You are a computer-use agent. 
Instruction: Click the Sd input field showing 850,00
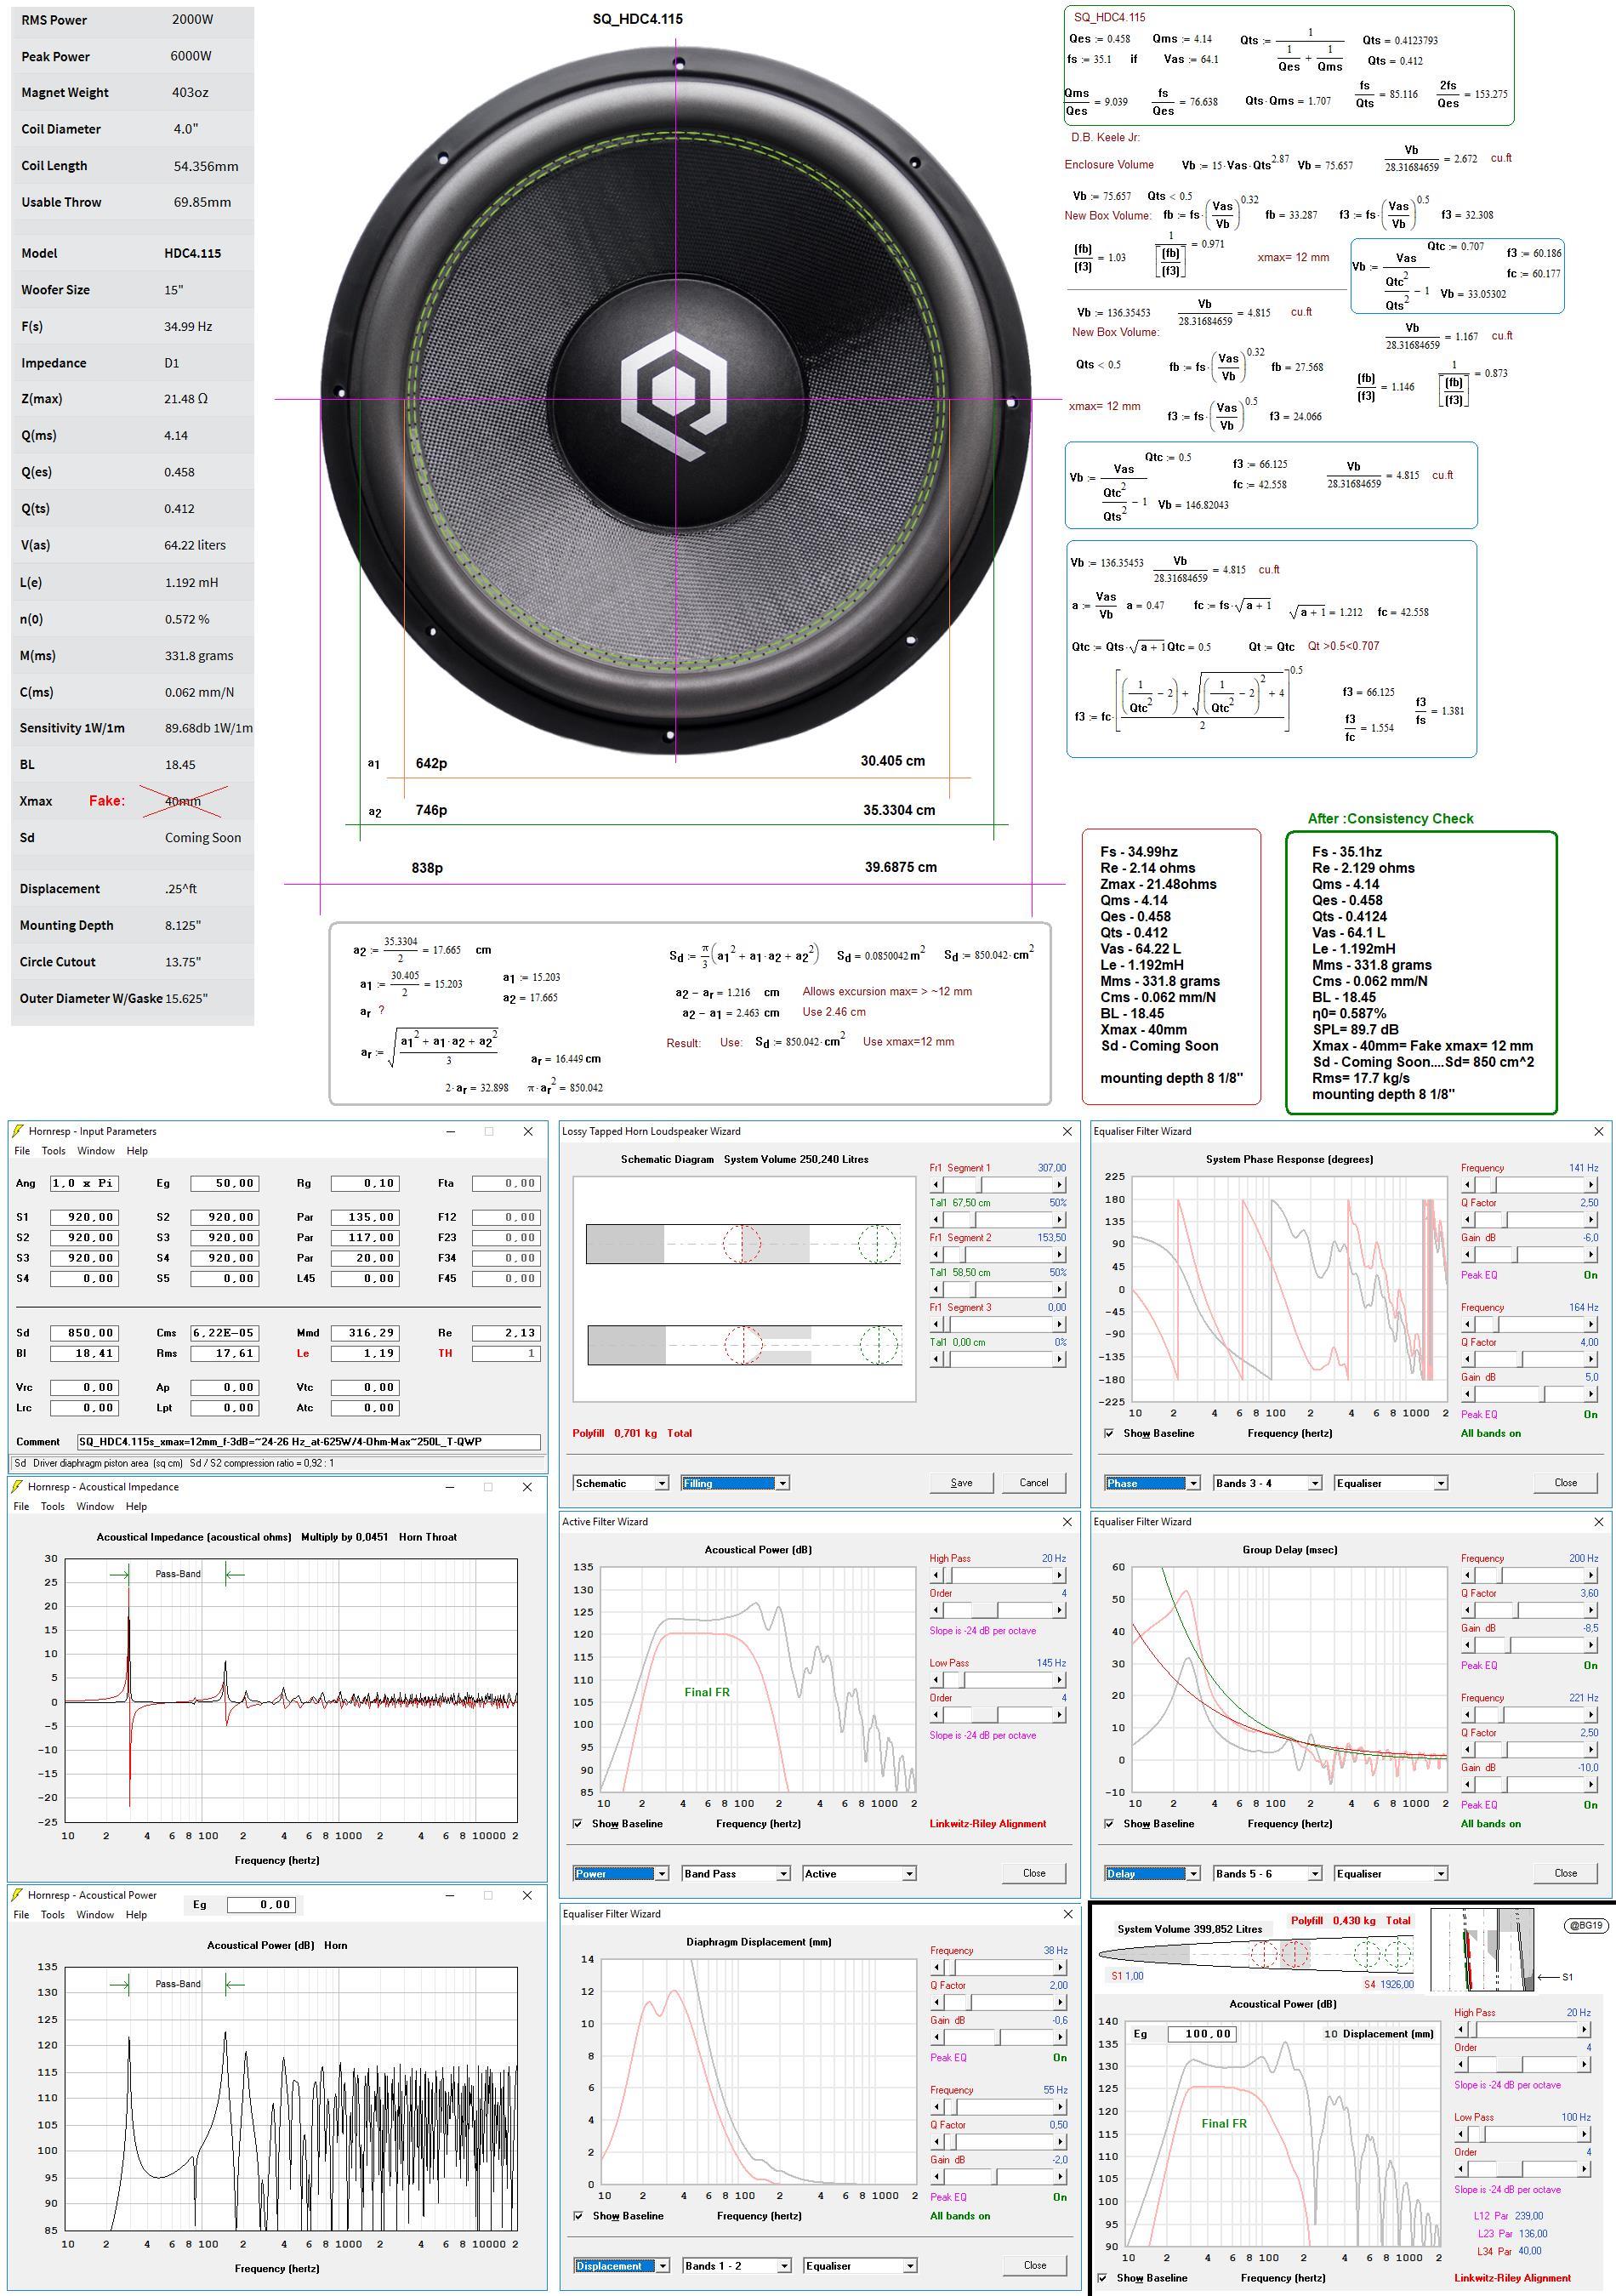coord(84,1333)
